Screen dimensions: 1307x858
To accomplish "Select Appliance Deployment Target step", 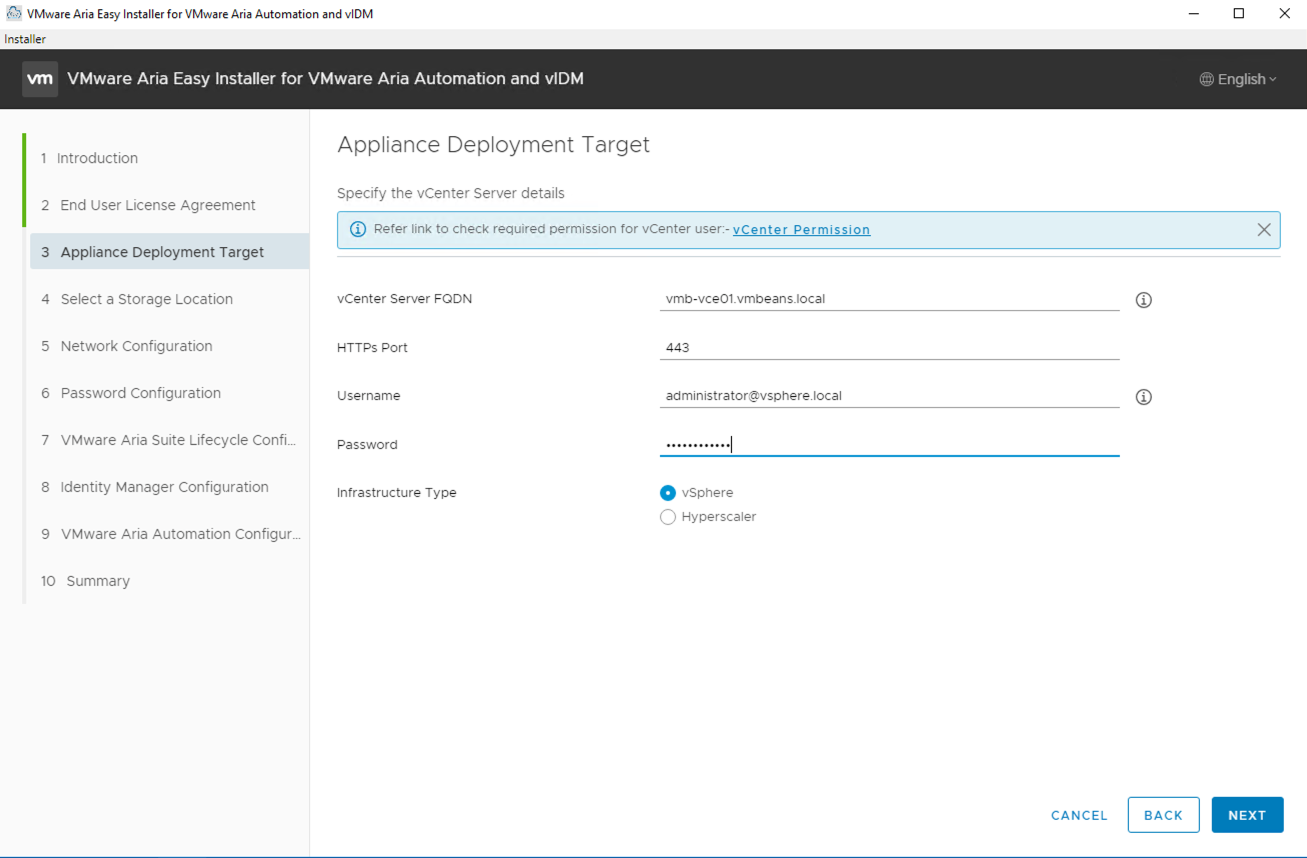I will click(169, 252).
